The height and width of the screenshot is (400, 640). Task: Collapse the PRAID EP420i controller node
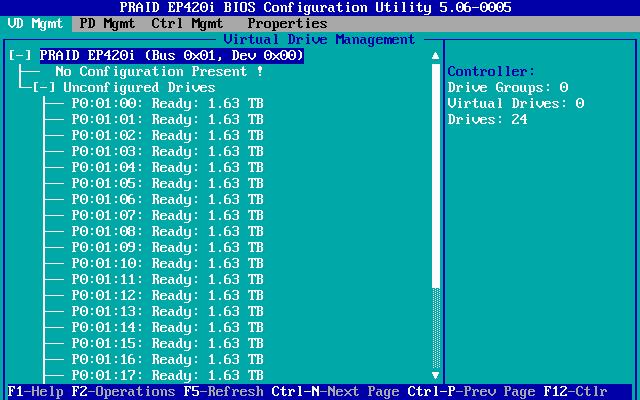coord(20,55)
